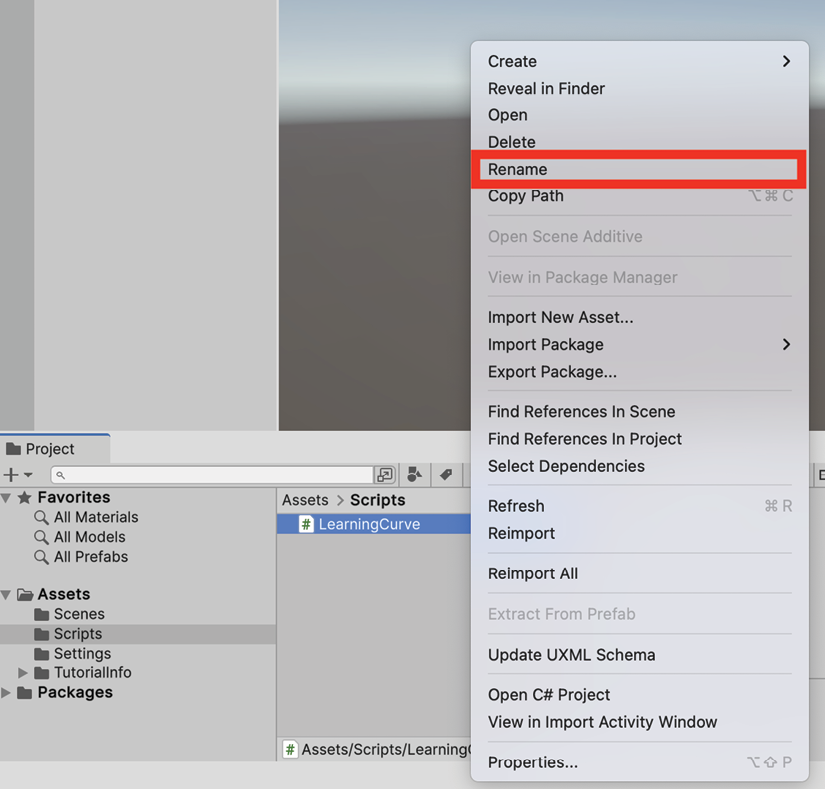Click the folder icon on the Project tab

click(13, 449)
